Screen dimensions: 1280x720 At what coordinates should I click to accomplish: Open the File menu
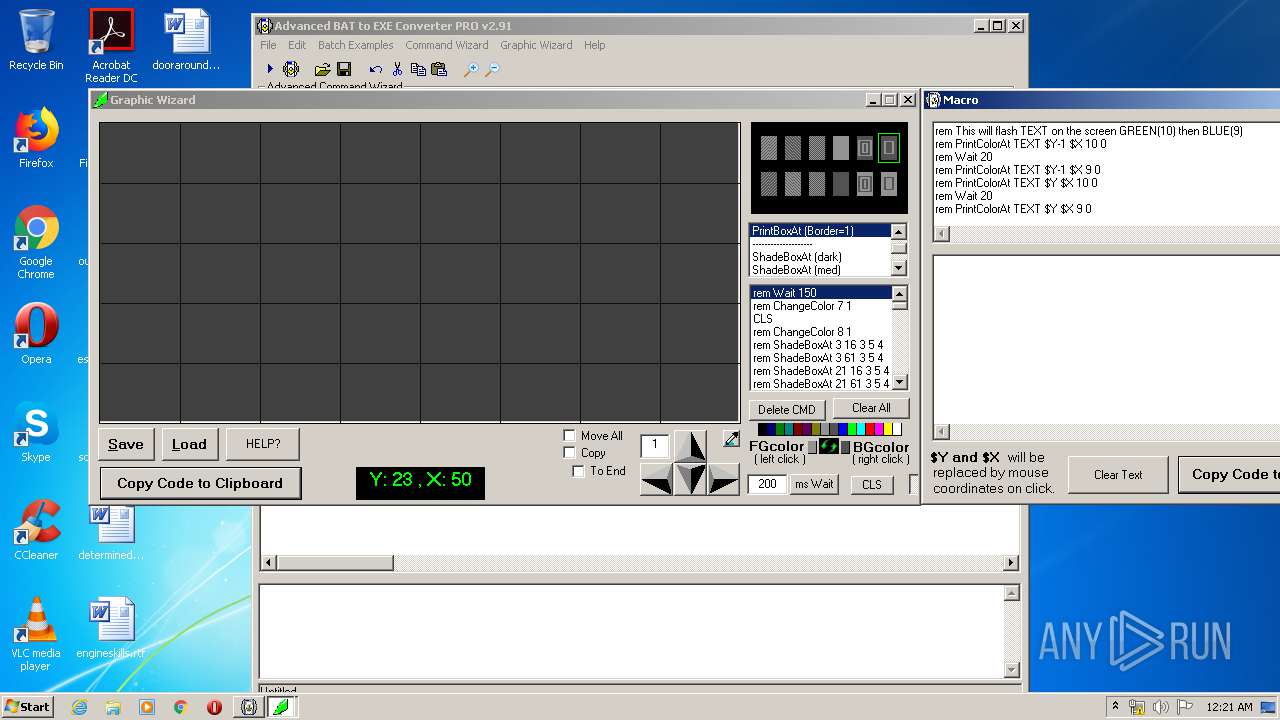pyautogui.click(x=268, y=45)
